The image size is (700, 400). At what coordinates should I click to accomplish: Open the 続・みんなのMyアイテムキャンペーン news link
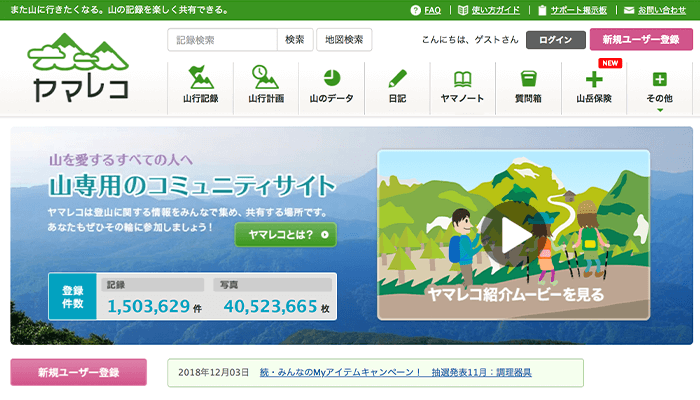pyautogui.click(x=396, y=372)
